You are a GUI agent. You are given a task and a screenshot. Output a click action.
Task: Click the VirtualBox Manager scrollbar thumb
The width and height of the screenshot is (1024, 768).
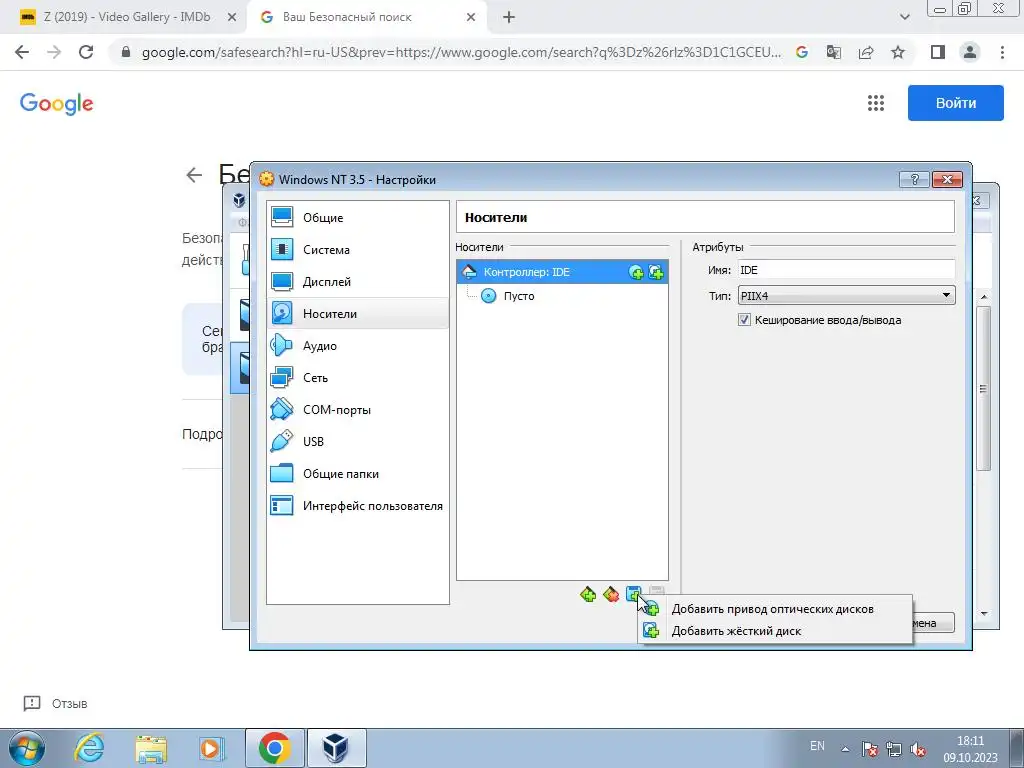[984, 389]
